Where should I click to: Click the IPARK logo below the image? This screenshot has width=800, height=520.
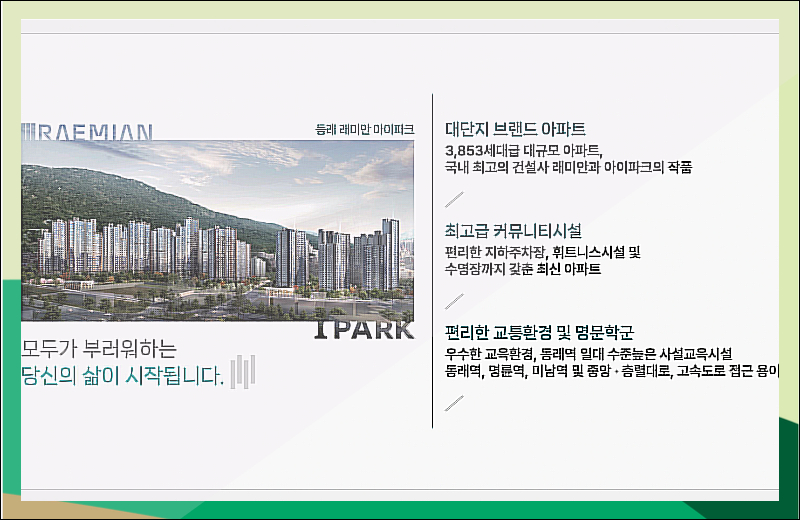coord(364,330)
